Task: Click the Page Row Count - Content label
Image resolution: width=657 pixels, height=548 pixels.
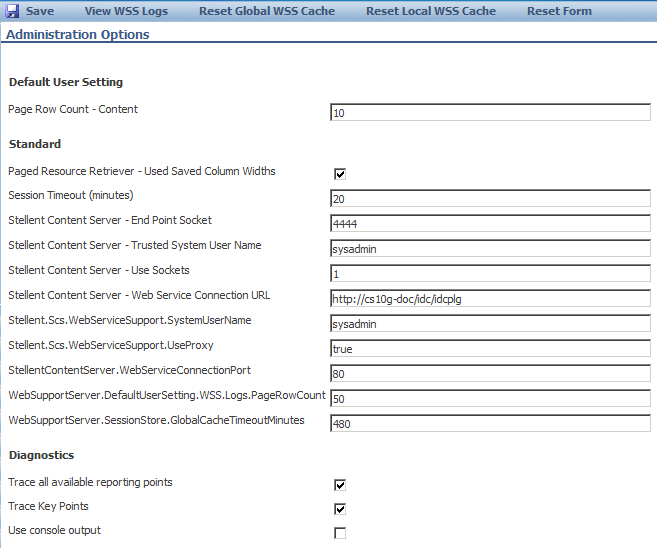Action: tap(73, 109)
